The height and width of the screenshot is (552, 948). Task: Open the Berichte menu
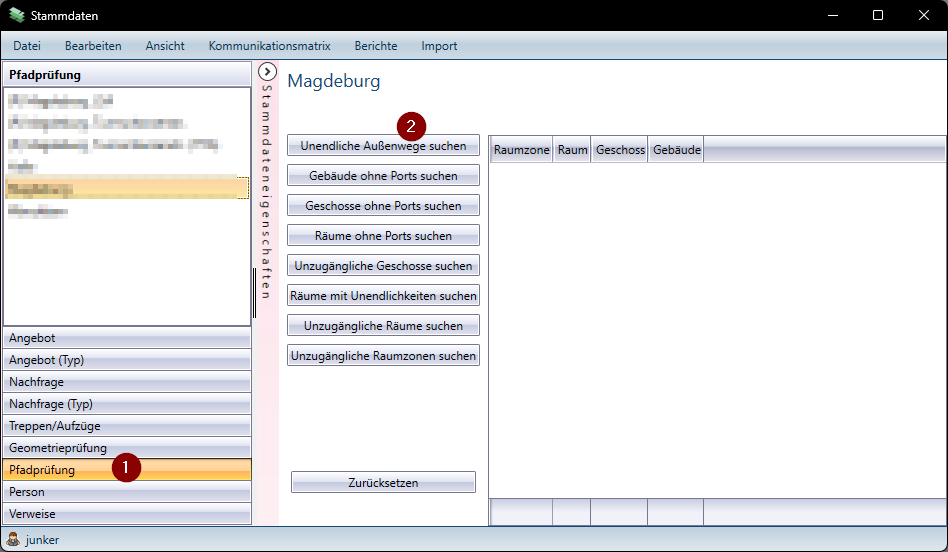click(x=375, y=46)
